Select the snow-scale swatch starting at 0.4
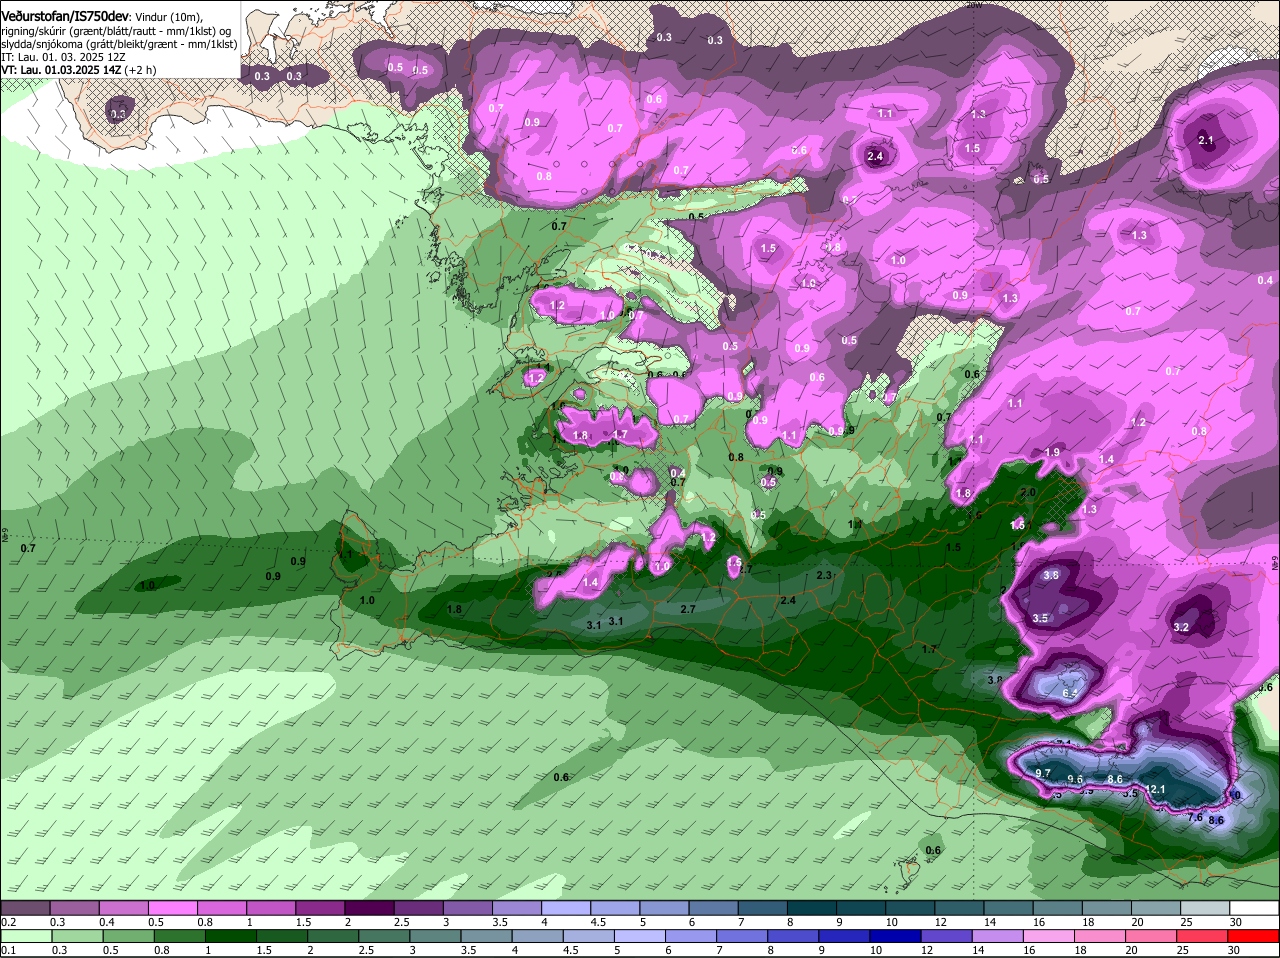The width and height of the screenshot is (1280, 958). click(x=123, y=907)
